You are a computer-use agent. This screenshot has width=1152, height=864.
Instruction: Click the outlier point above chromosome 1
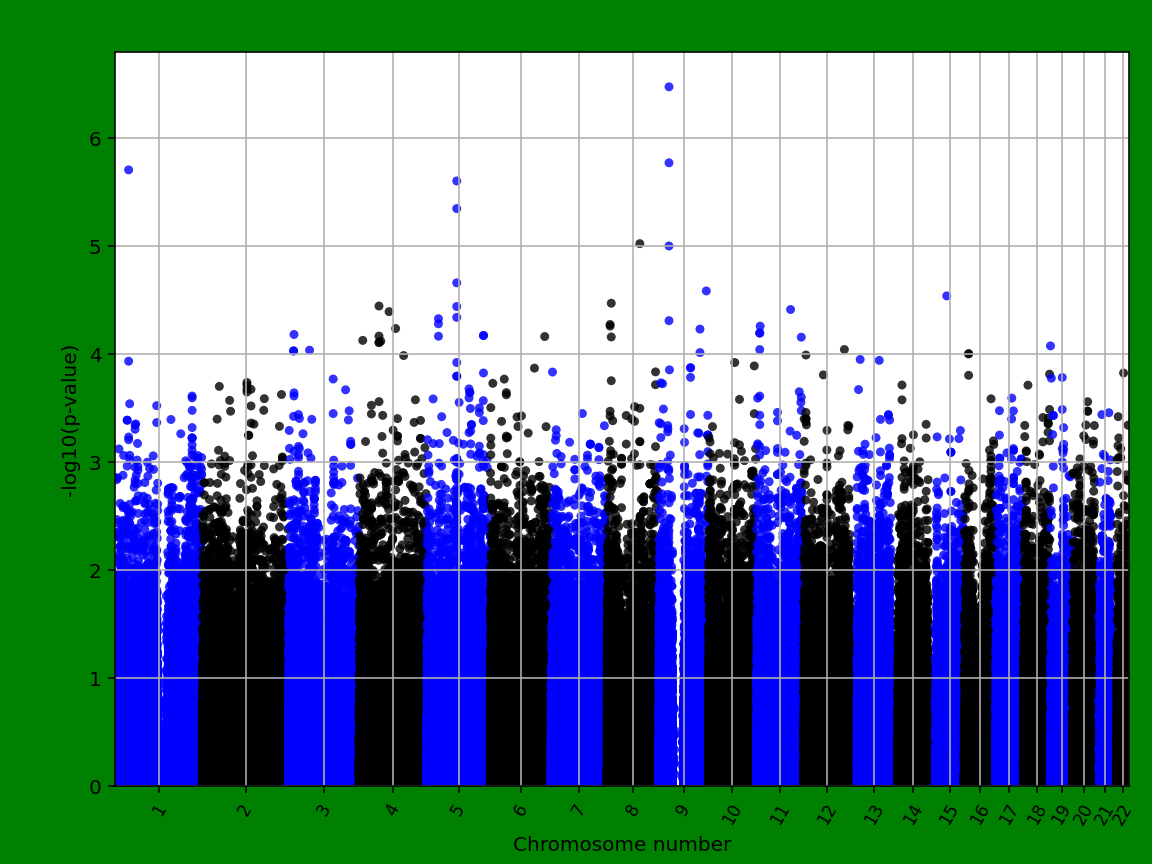tap(127, 170)
